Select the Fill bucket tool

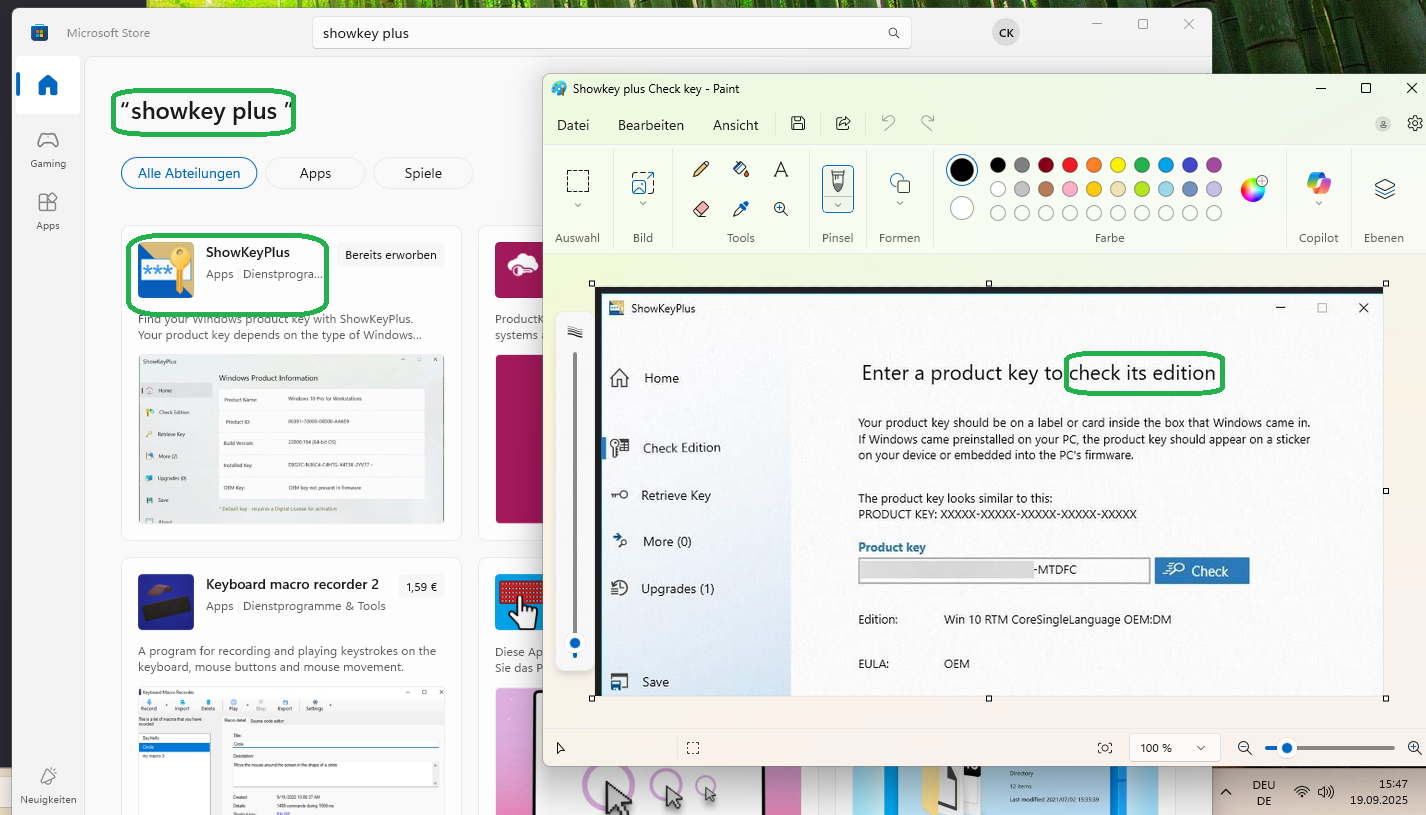click(x=741, y=169)
